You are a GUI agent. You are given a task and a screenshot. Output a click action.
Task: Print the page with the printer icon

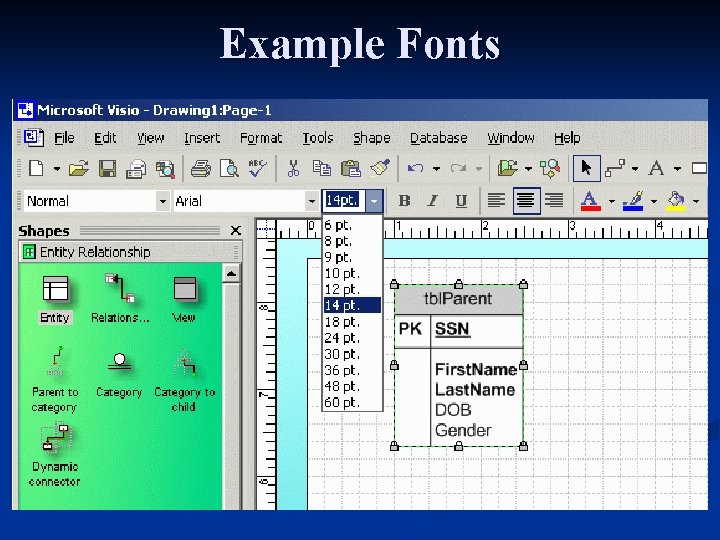(201, 169)
